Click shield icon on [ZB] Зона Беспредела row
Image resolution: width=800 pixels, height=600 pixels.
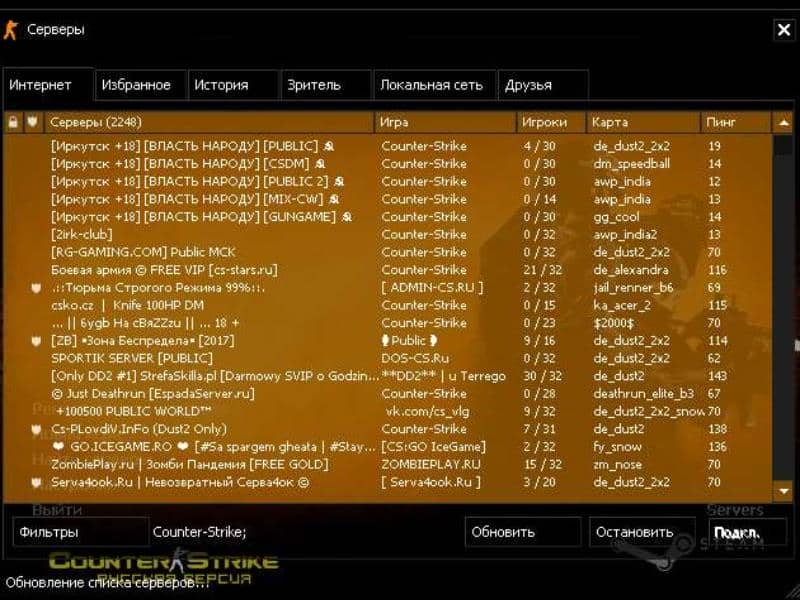(x=36, y=341)
